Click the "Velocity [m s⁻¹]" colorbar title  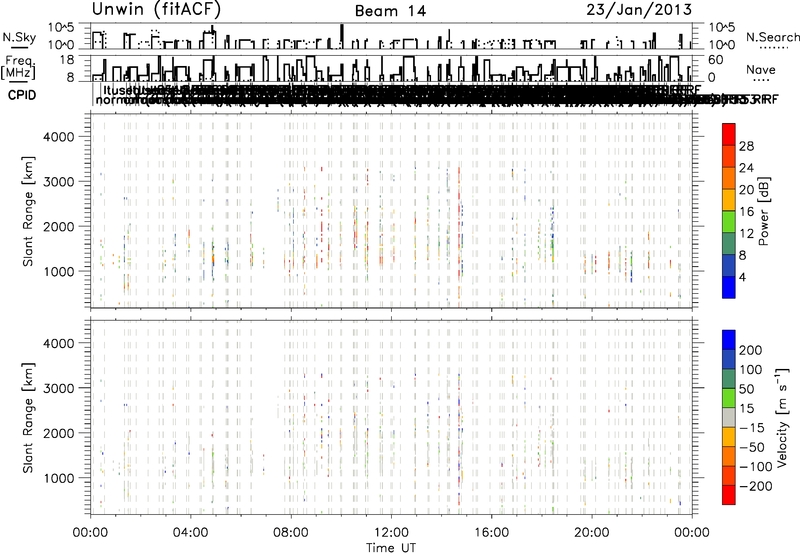tap(782, 418)
